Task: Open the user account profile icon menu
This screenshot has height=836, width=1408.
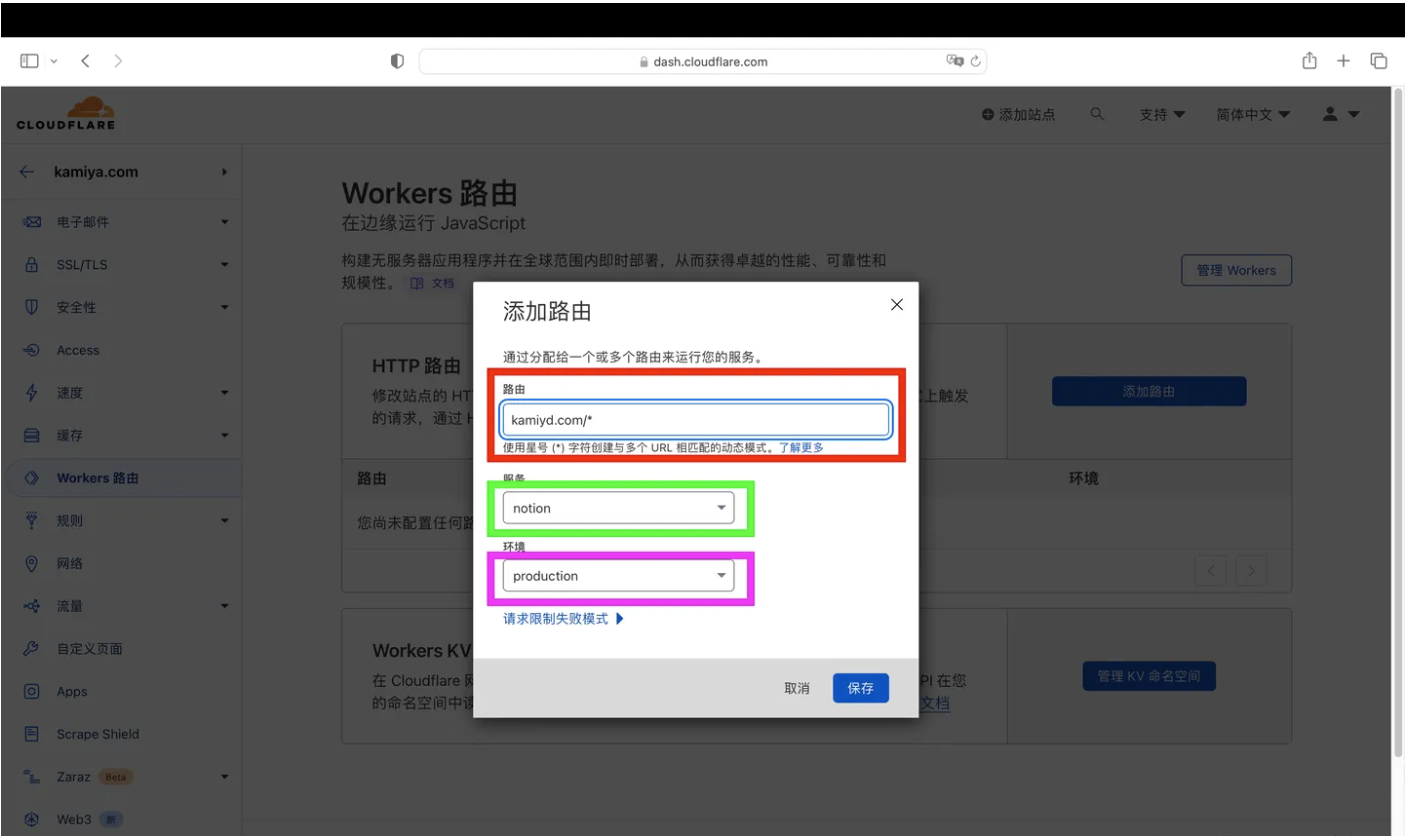Action: point(1340,114)
